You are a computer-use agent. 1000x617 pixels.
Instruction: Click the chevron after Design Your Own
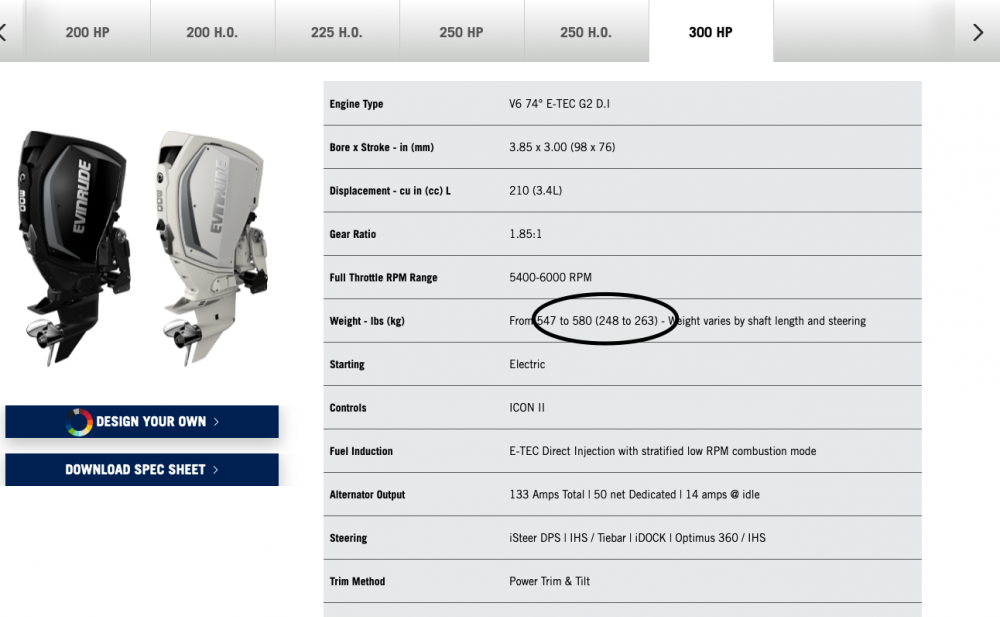[x=216, y=422]
